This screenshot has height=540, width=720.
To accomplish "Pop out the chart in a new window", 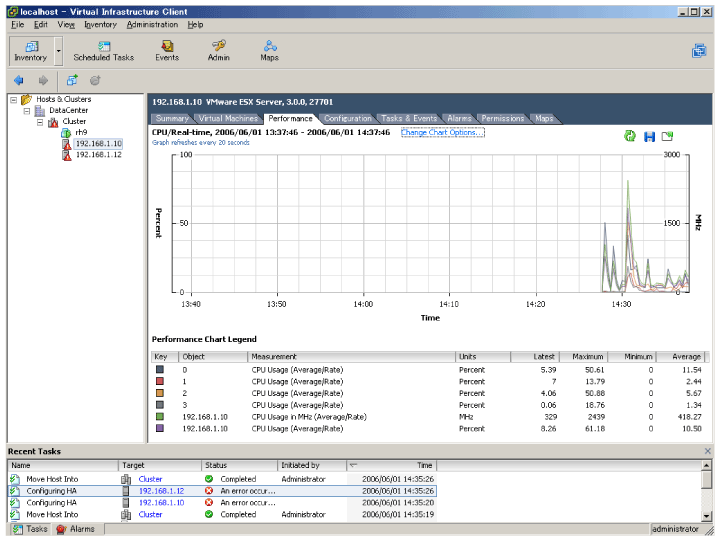I will [667, 136].
